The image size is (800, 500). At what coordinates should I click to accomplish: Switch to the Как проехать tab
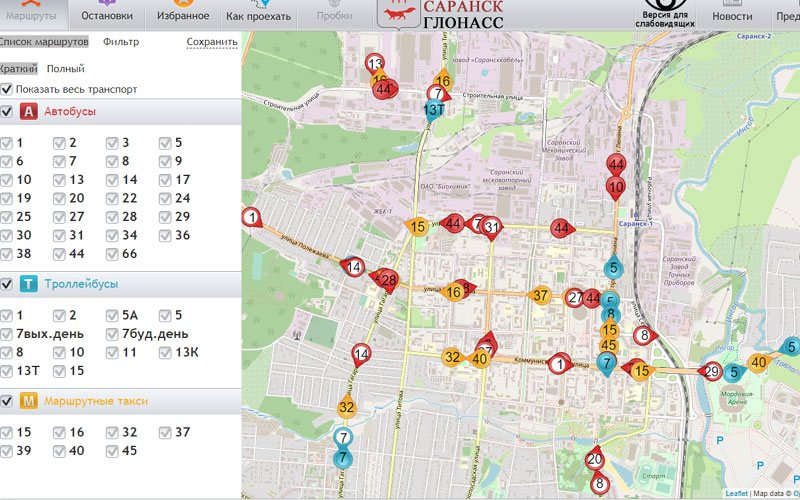click(258, 16)
